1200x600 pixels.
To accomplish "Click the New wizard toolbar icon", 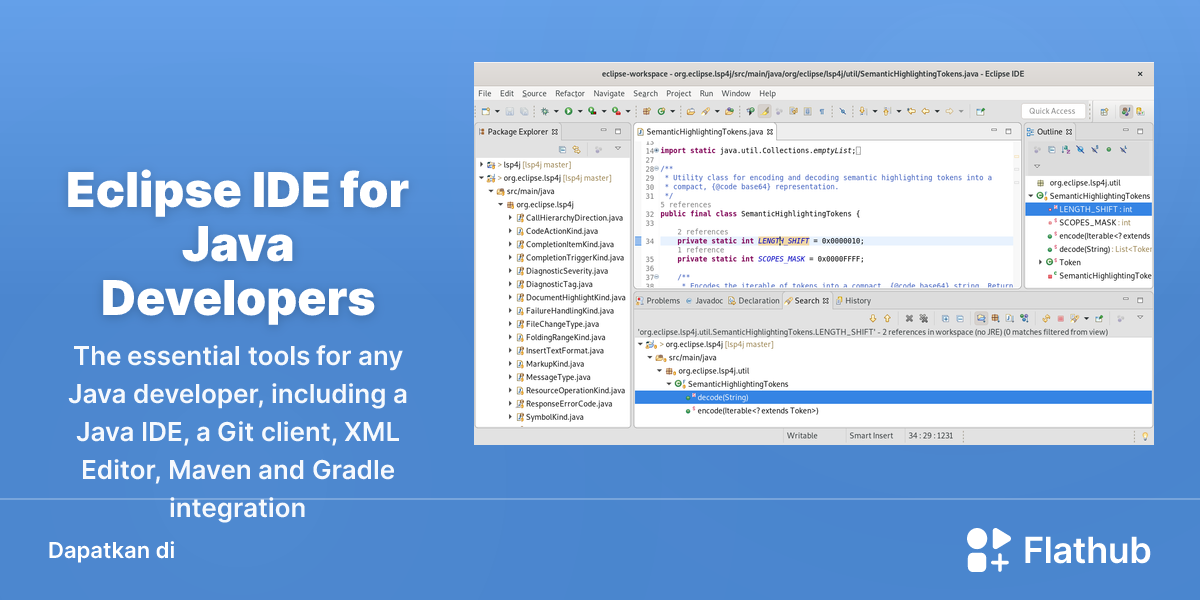I will point(485,111).
